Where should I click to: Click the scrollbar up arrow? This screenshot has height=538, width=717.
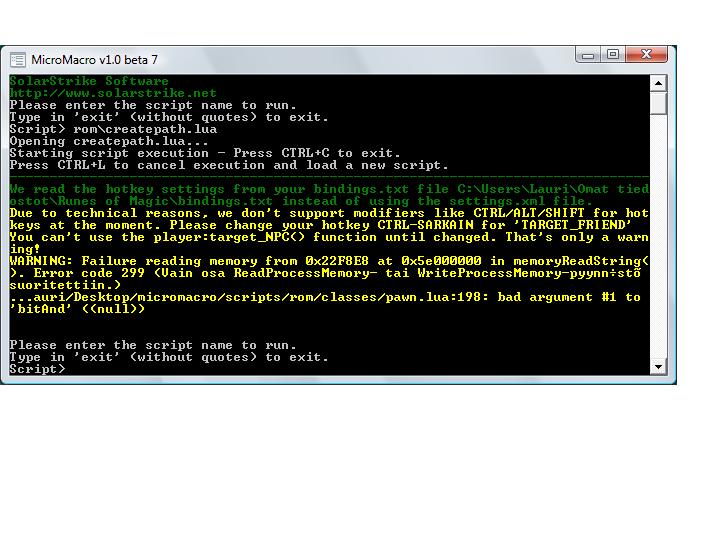click(x=658, y=82)
